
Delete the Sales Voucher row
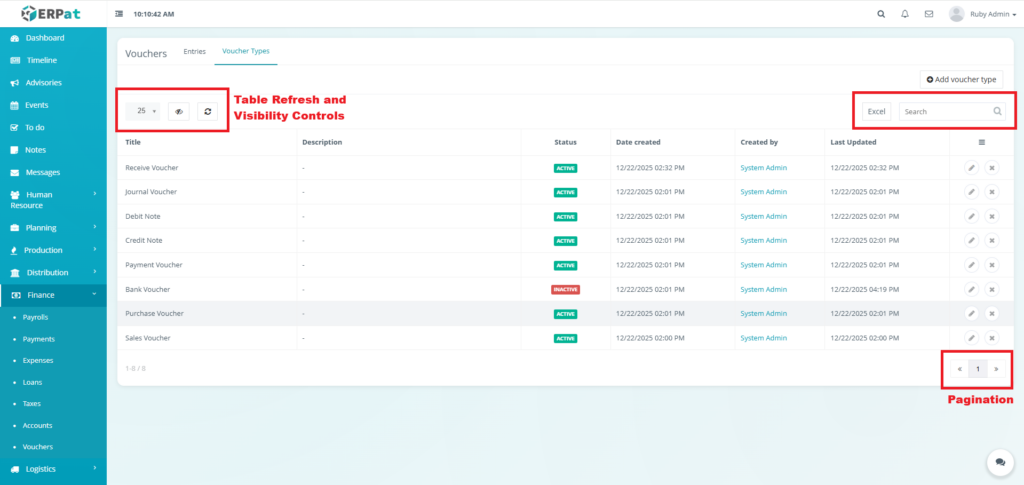point(992,338)
